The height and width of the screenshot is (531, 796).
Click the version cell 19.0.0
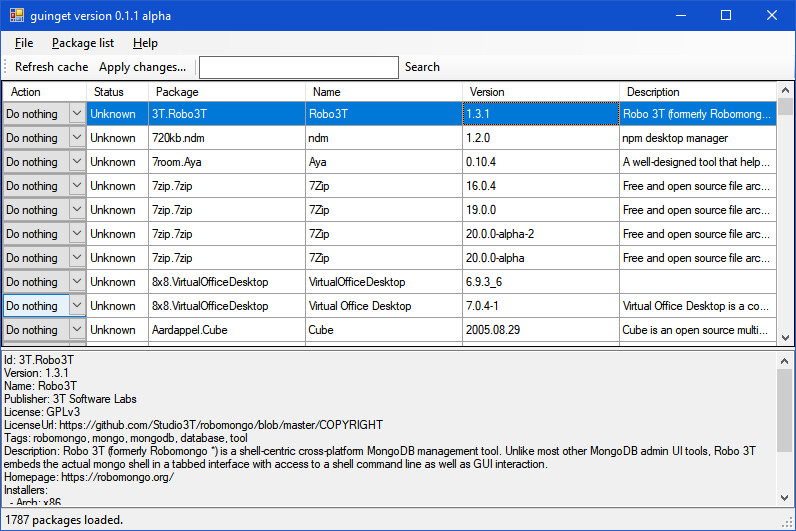click(x=541, y=210)
